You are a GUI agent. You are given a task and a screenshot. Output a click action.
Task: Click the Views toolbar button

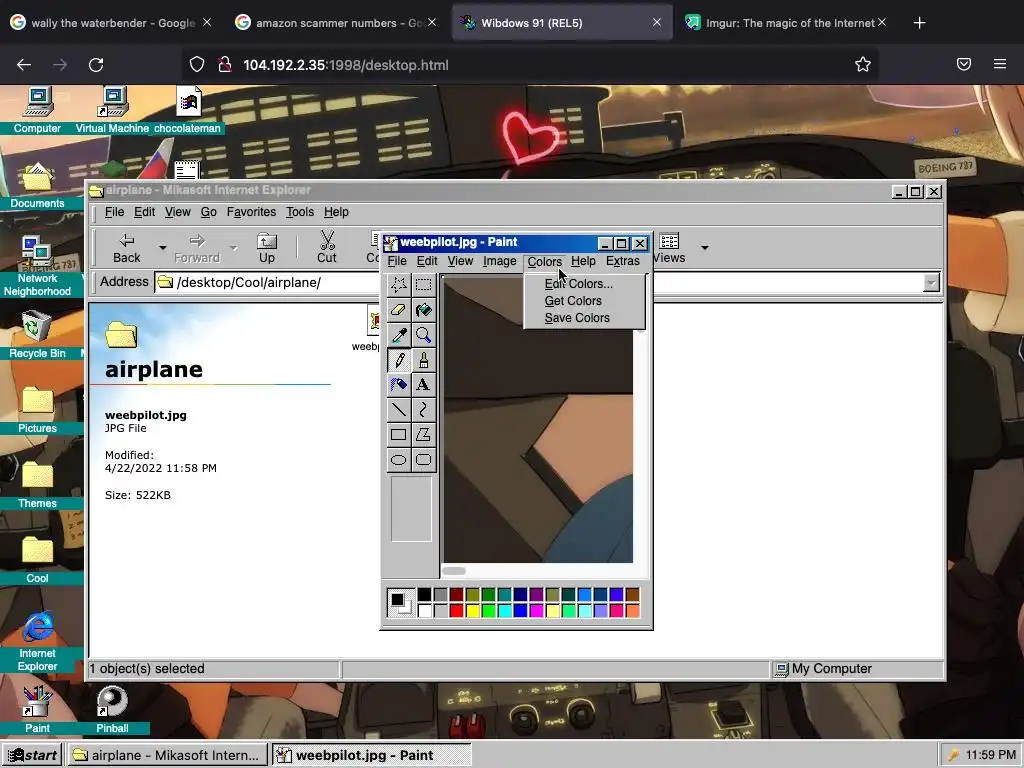(669, 248)
